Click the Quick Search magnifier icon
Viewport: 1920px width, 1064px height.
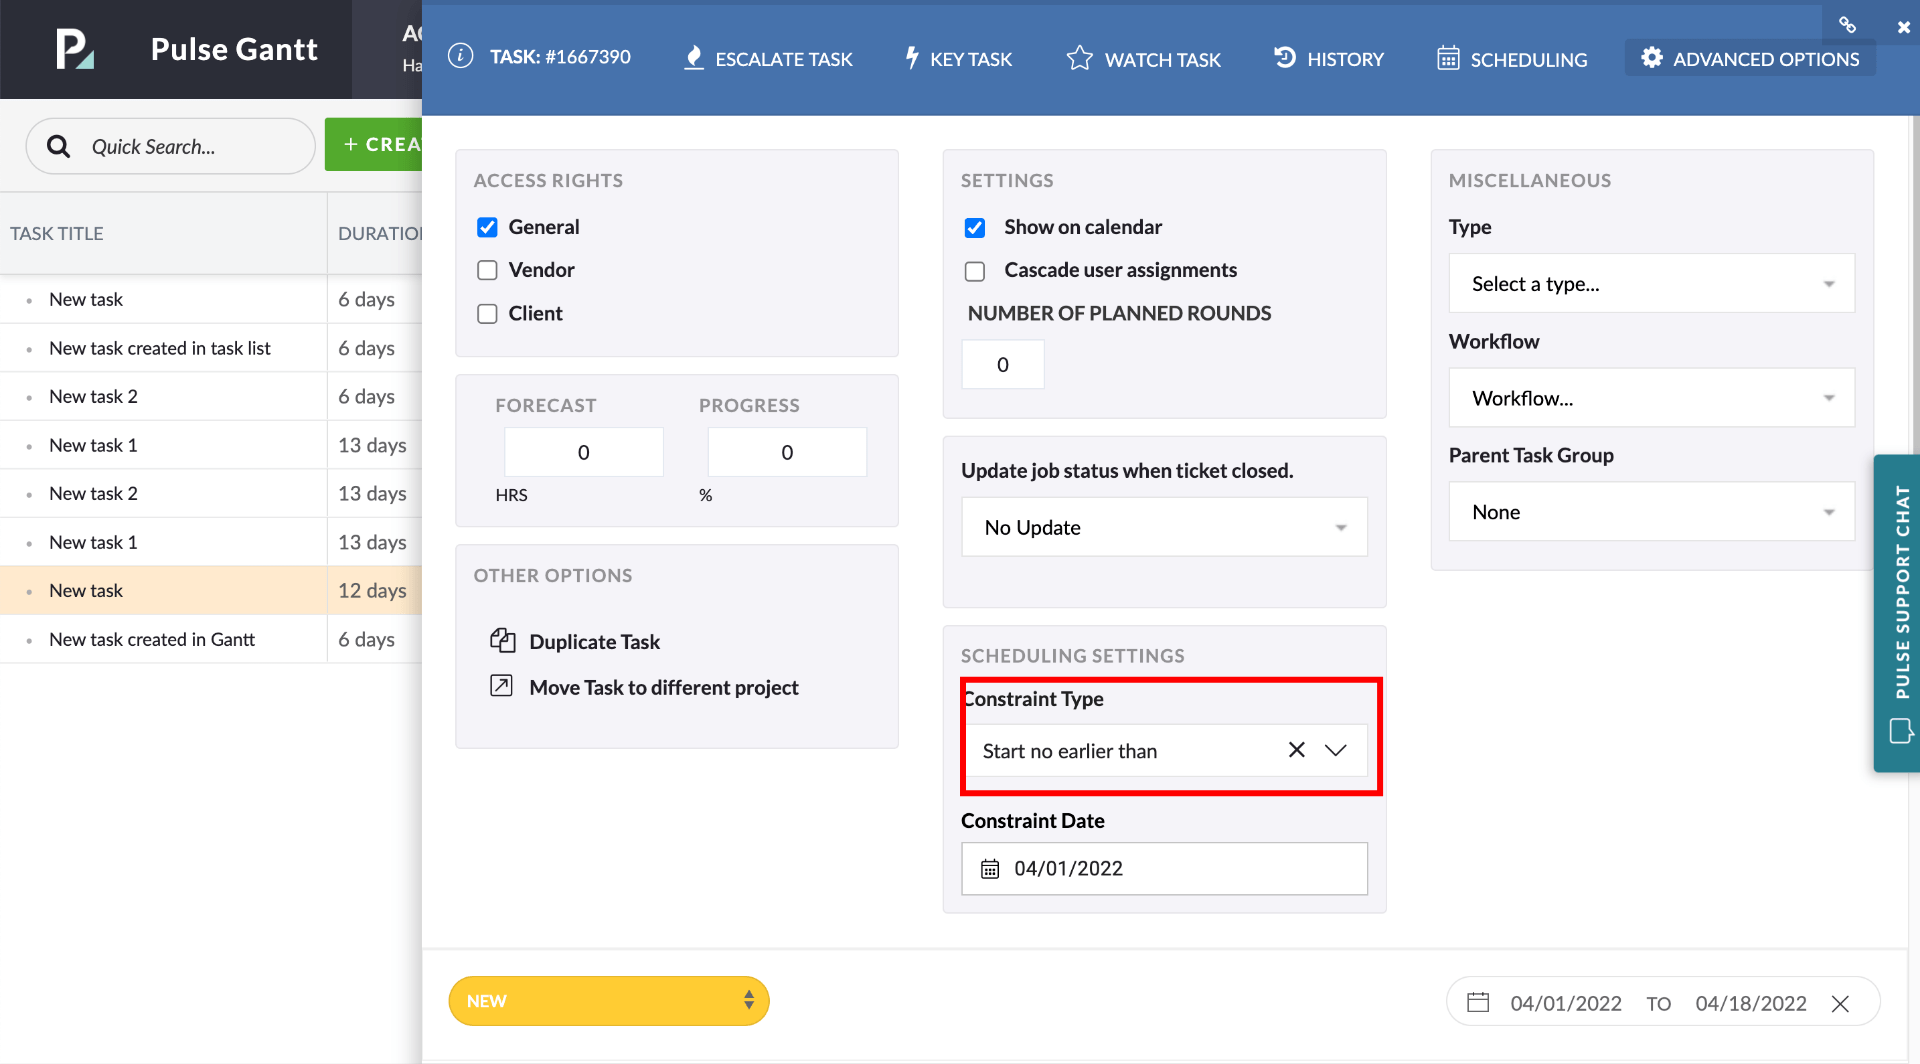(x=59, y=146)
